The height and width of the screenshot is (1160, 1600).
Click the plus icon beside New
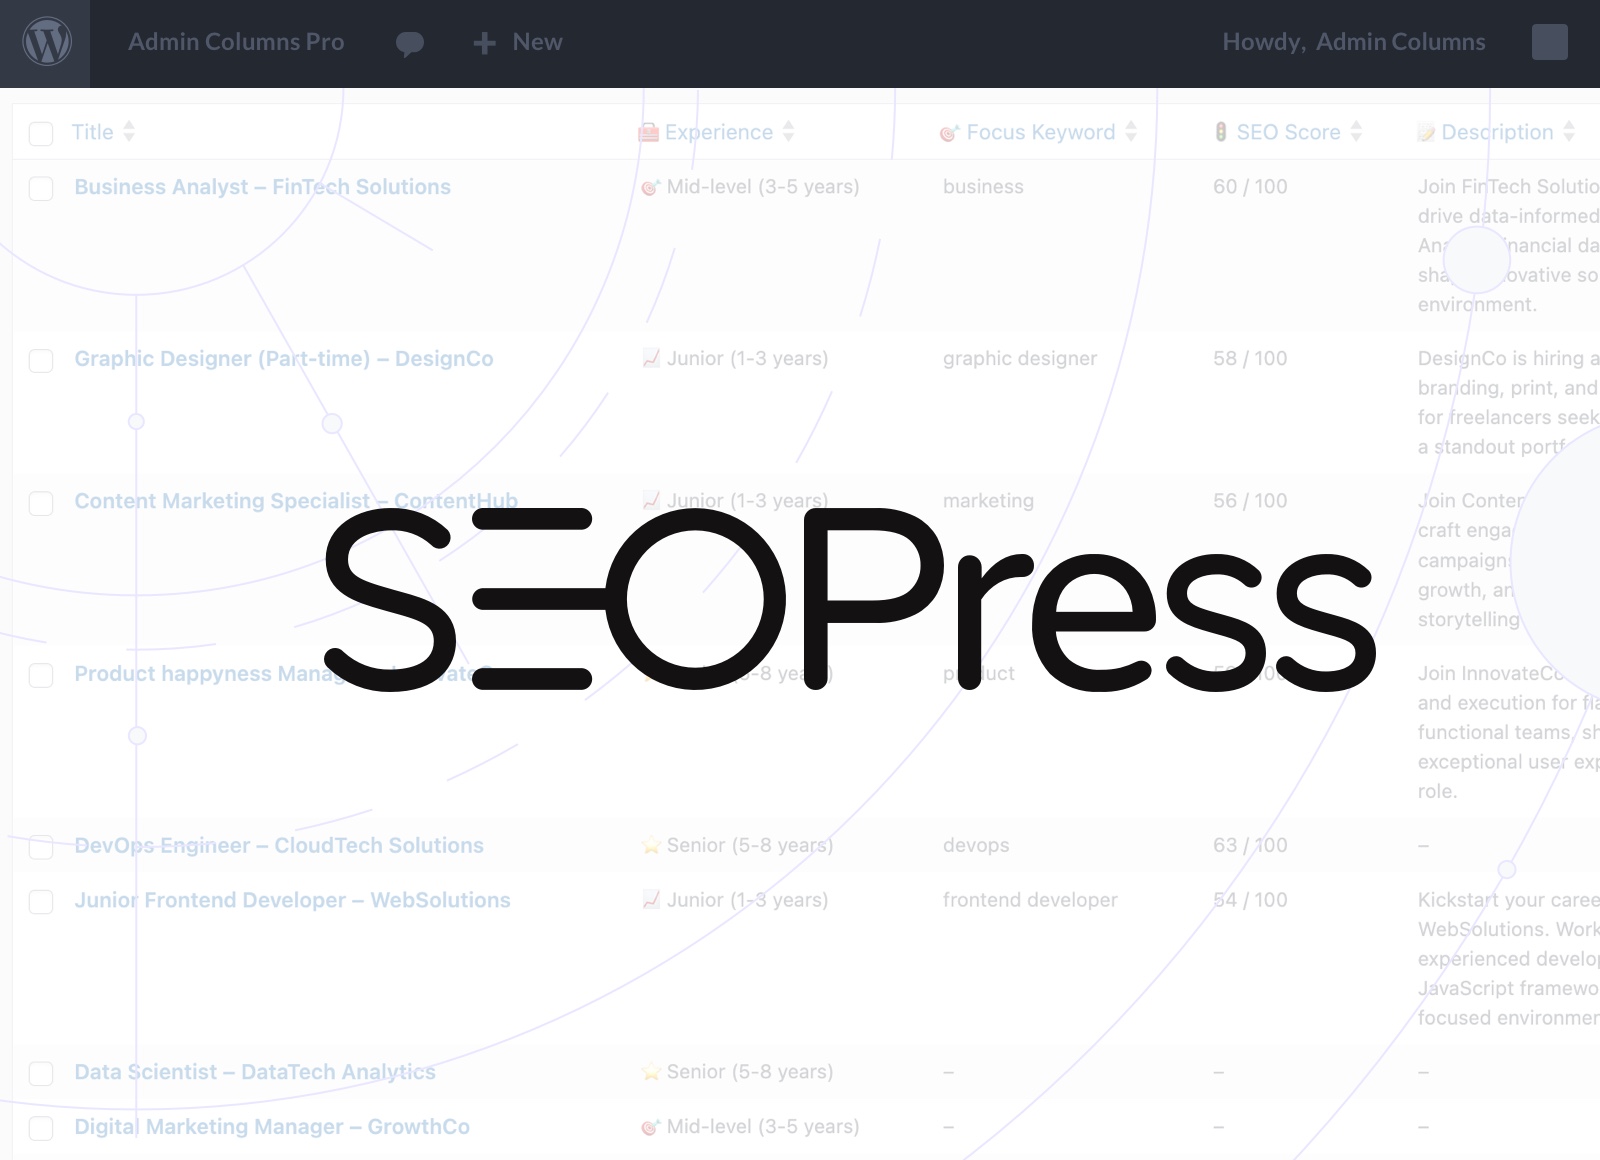(485, 43)
